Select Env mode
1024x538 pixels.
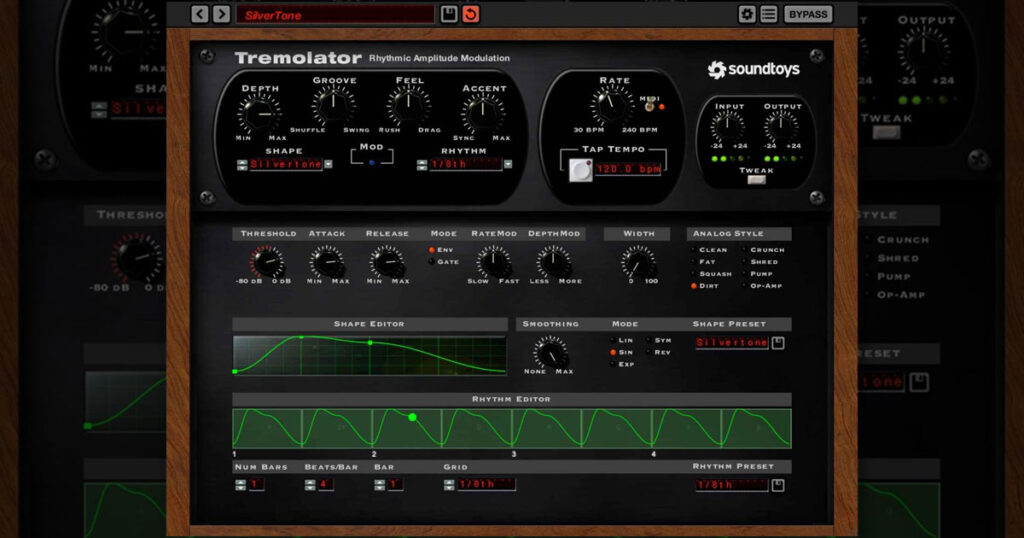click(x=432, y=250)
